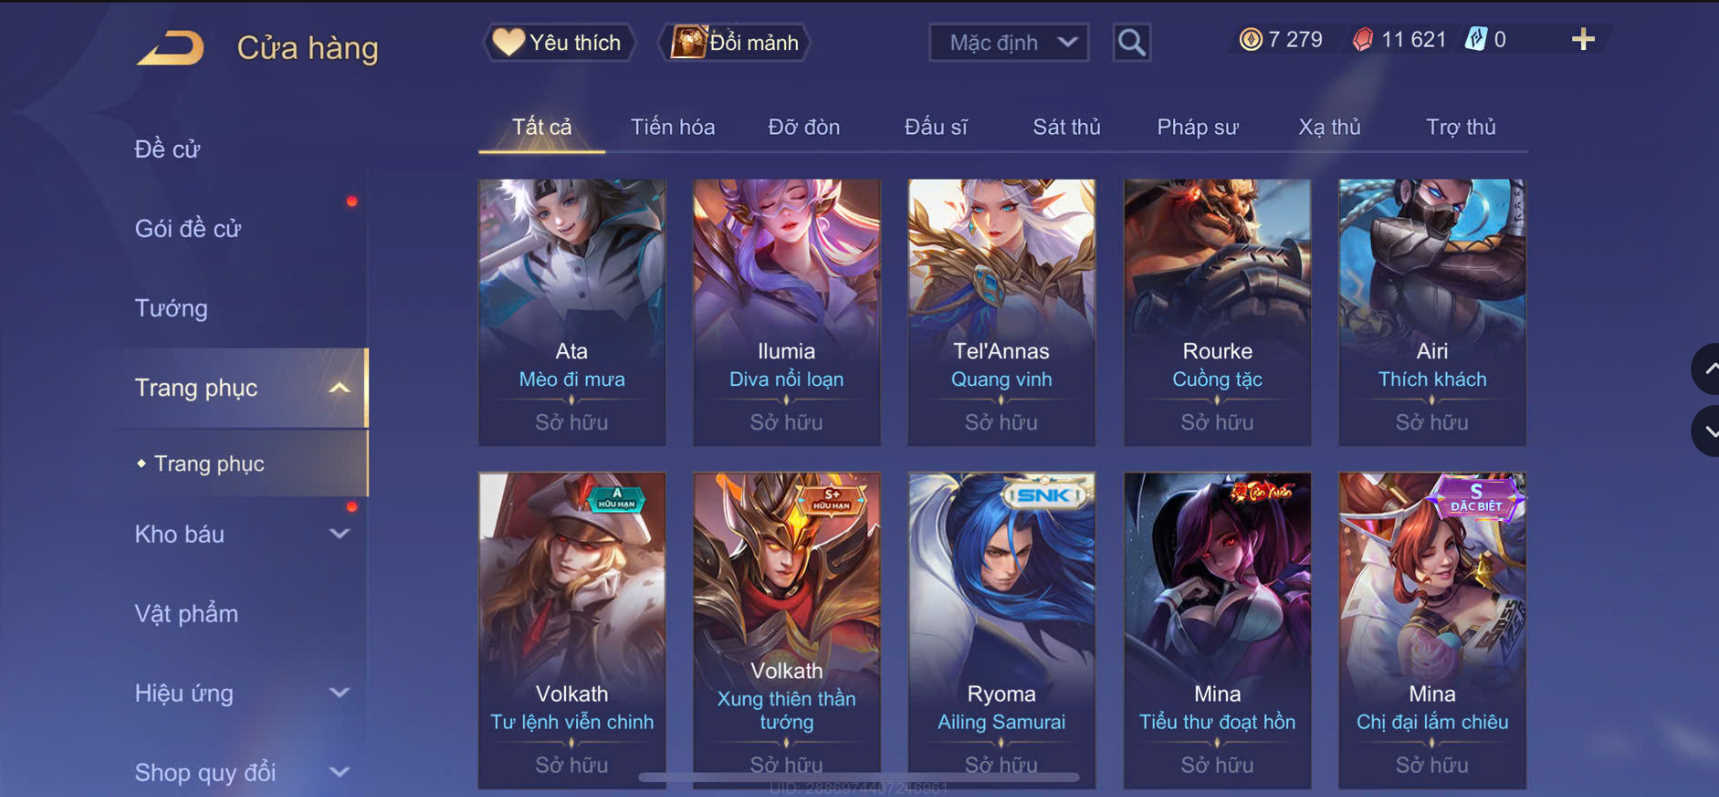Click the back arrow logo icon
Screen dimensions: 1719x797
(x=171, y=47)
